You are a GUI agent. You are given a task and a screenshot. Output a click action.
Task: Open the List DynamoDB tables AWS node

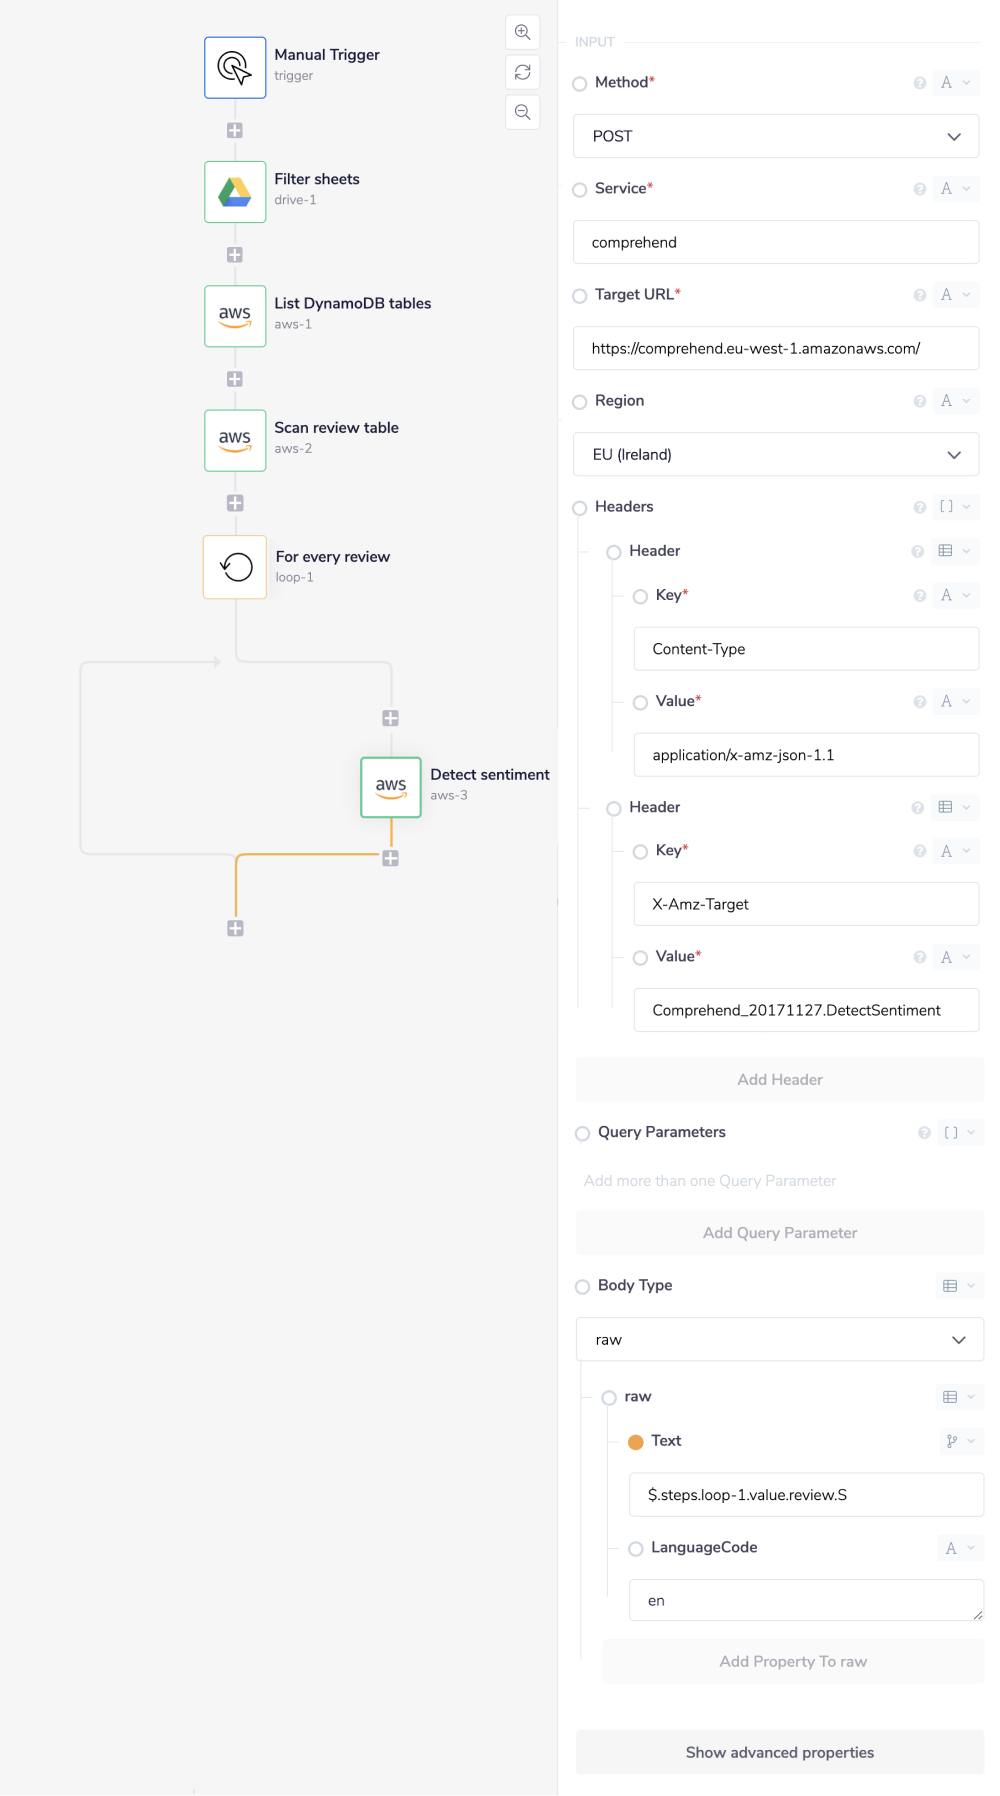[234, 316]
